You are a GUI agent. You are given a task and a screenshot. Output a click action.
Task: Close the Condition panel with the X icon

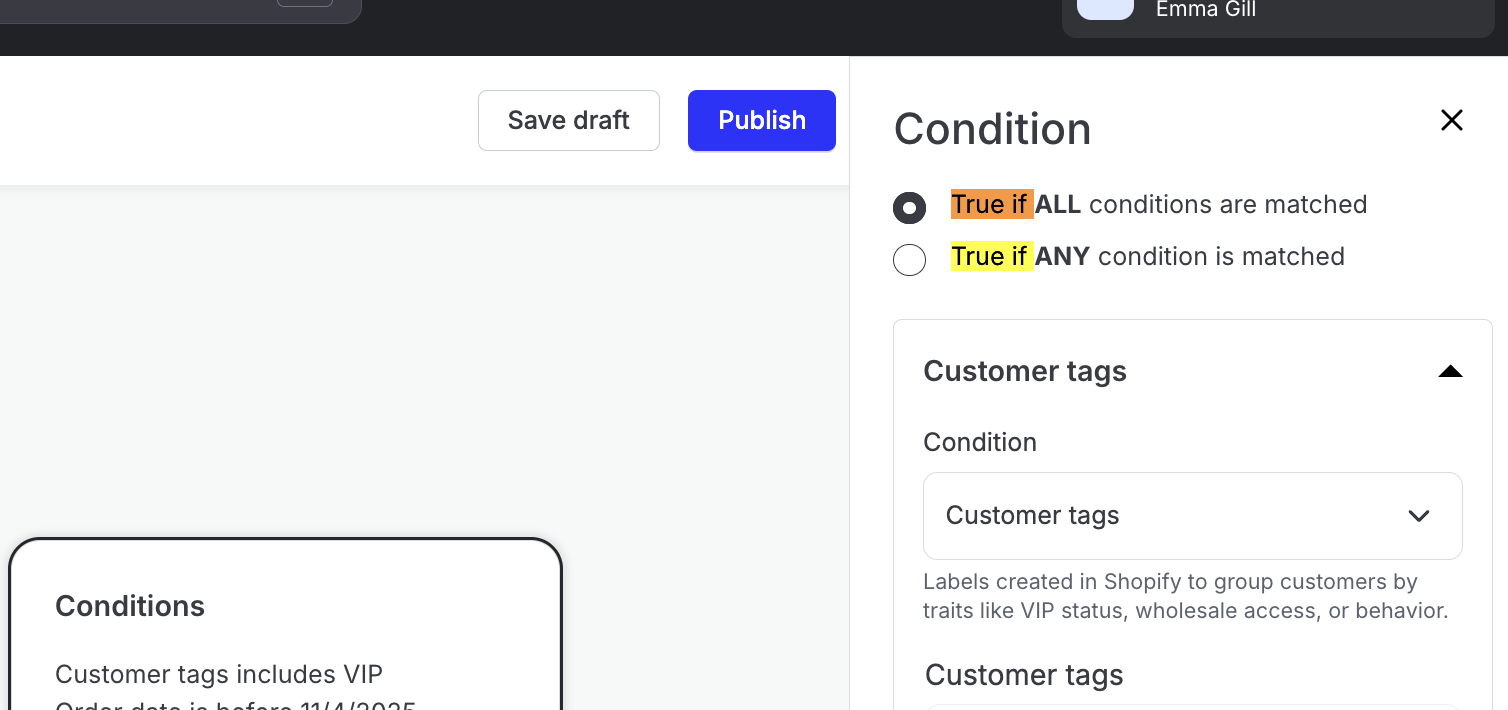(x=1451, y=121)
